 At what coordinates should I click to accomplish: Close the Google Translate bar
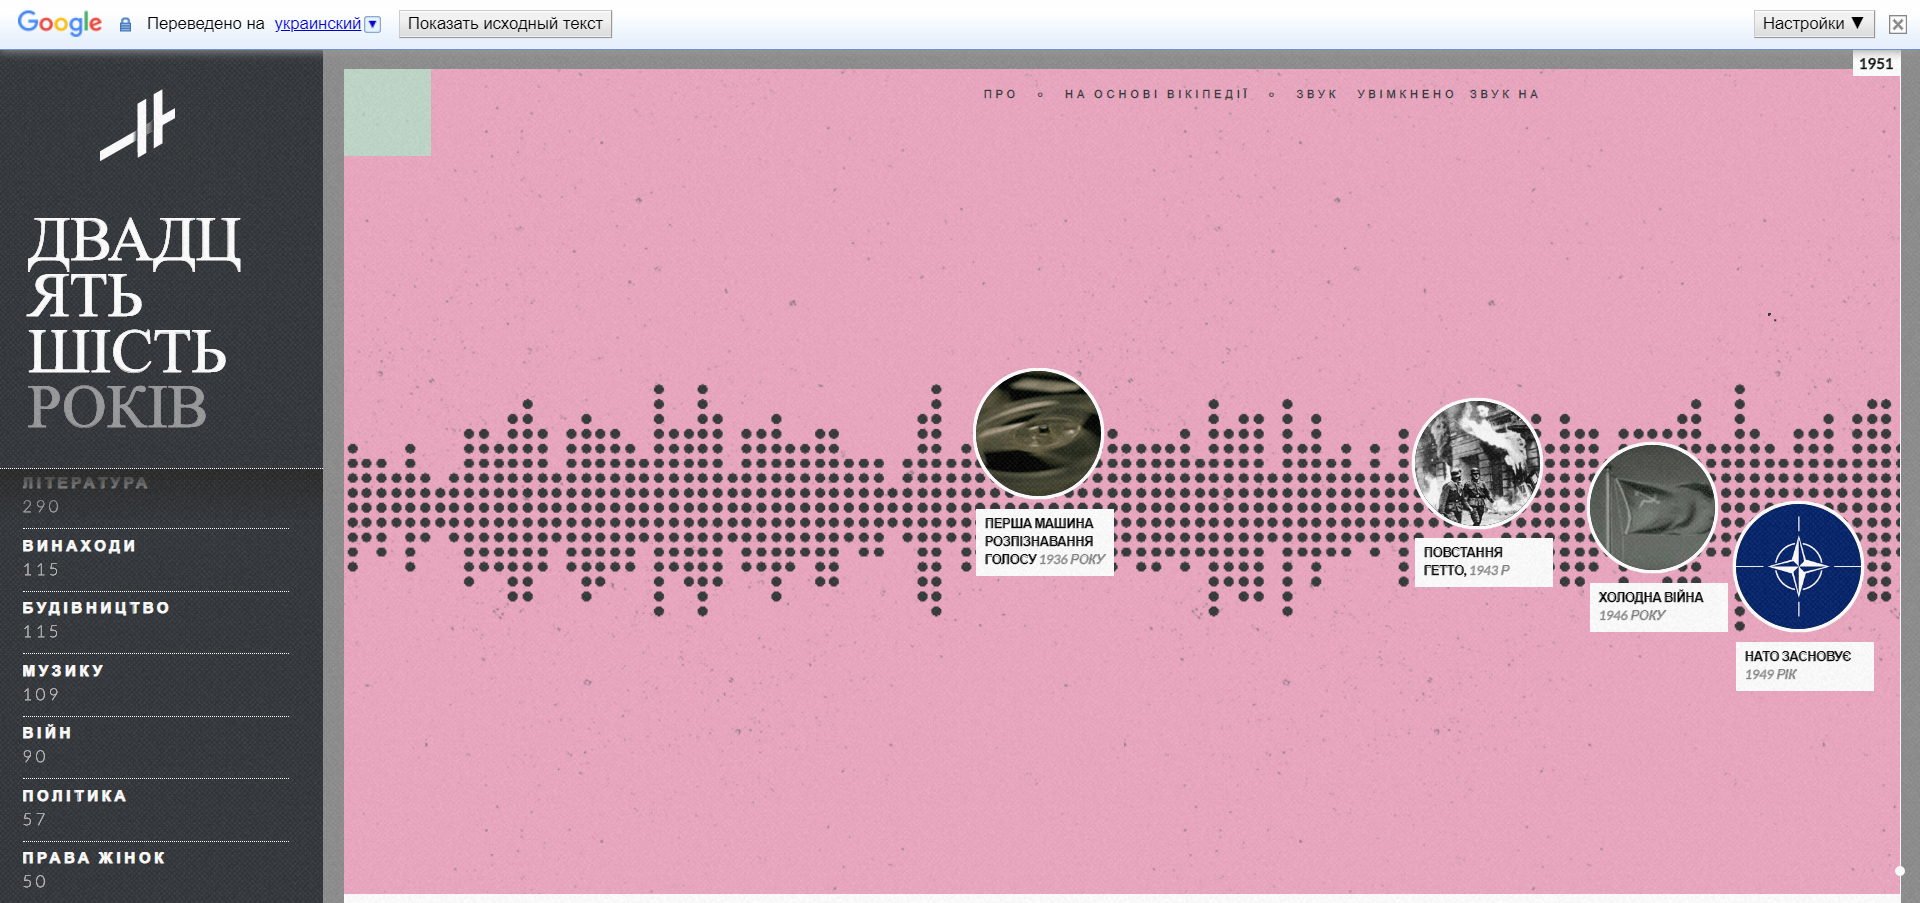point(1897,24)
